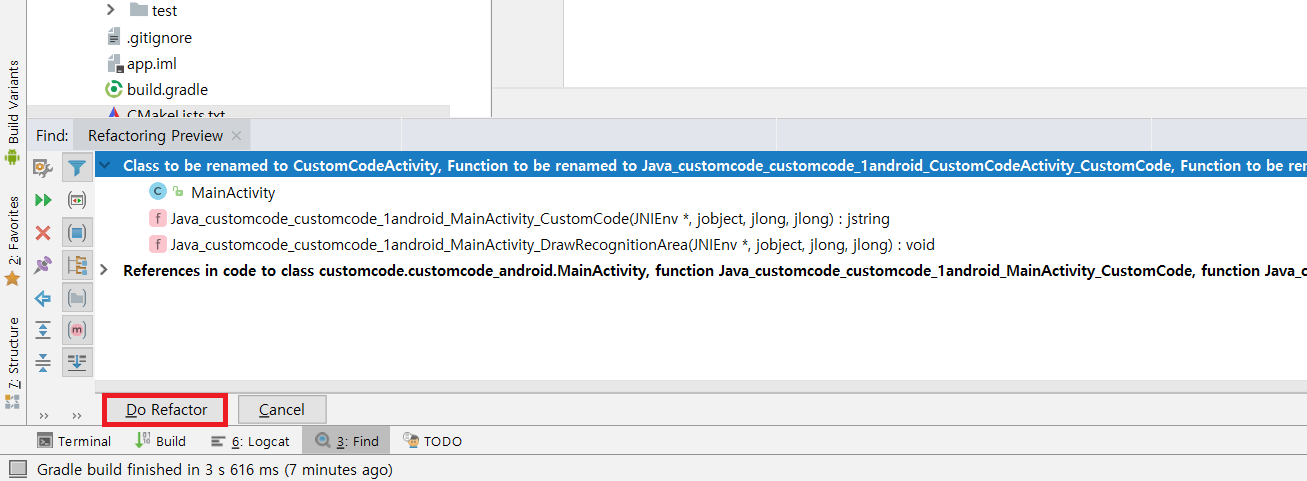
Task: Select the MainActivity_CustomCode function row
Action: (x=529, y=218)
